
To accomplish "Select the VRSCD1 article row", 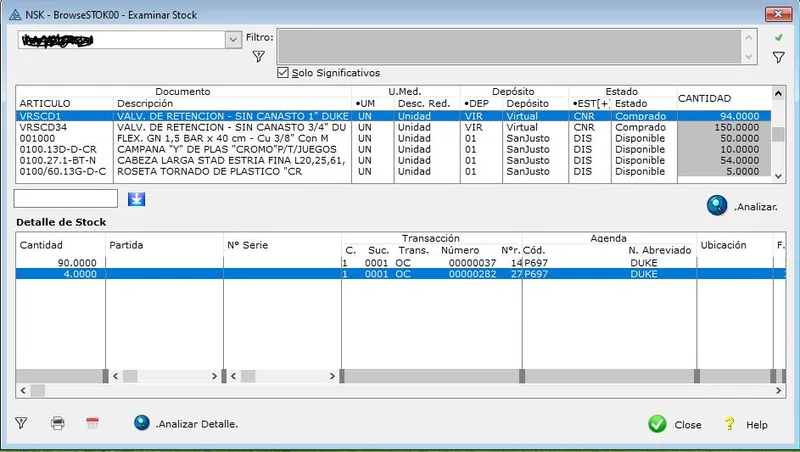I will tap(393, 116).
